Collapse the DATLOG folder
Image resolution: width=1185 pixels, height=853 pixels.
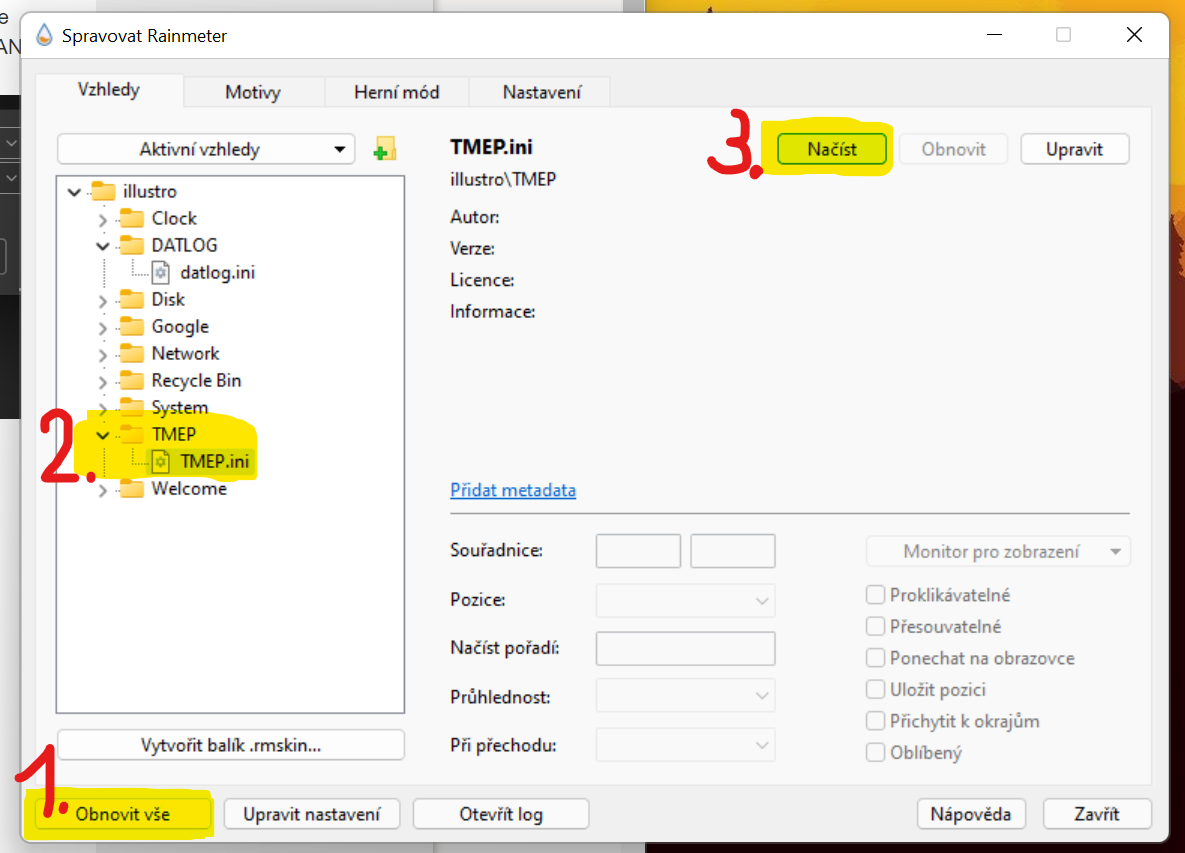point(103,246)
